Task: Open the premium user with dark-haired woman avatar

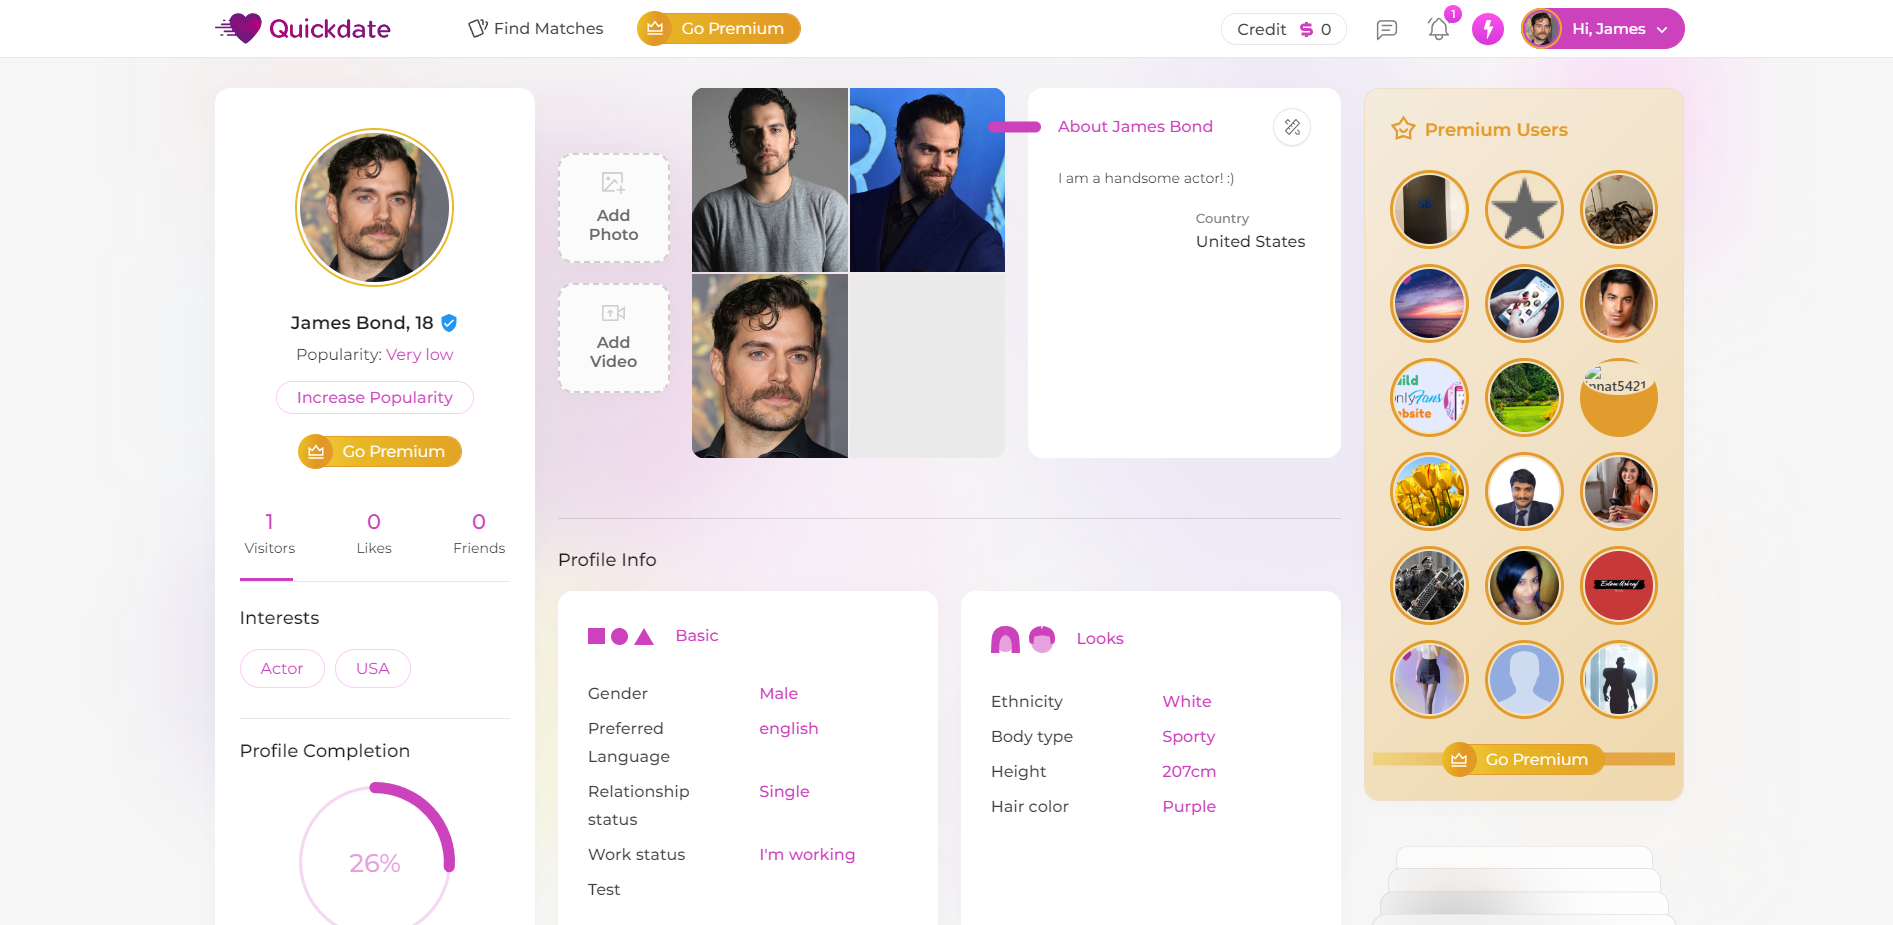Action: tap(1524, 585)
